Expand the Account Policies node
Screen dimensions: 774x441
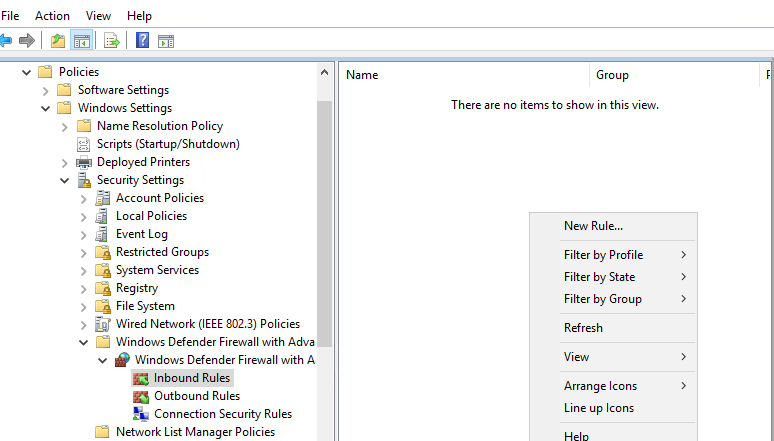[x=83, y=199]
